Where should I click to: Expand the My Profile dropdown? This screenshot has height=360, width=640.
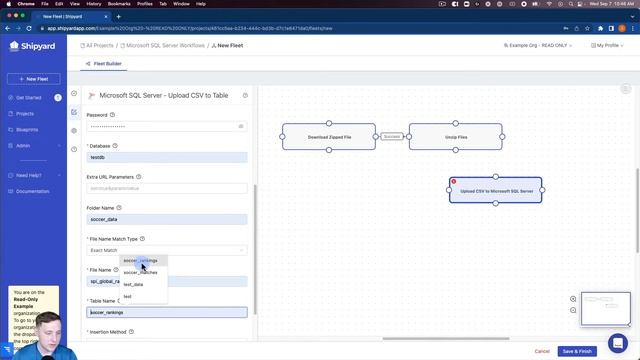(607, 45)
